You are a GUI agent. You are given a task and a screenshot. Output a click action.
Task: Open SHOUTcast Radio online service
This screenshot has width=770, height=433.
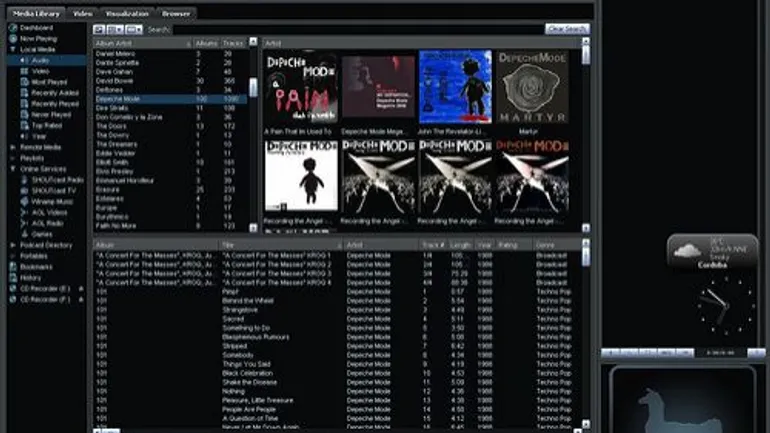59,181
